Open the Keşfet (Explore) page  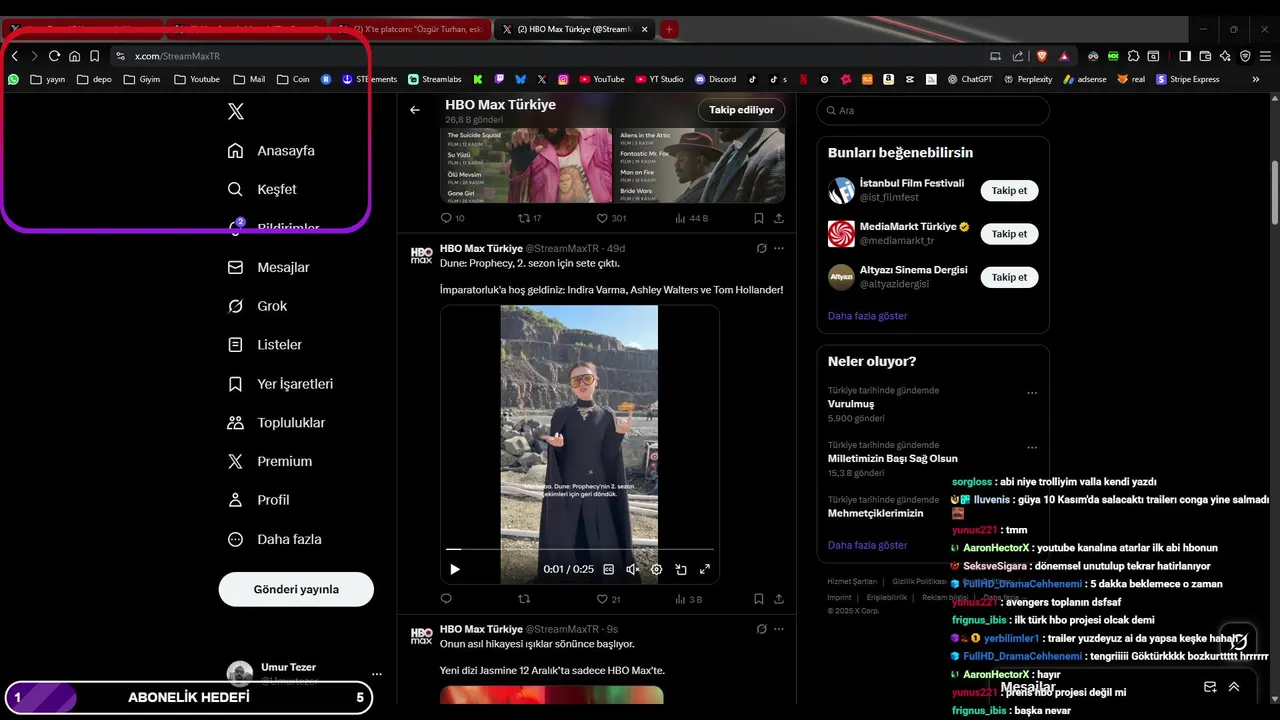[262, 189]
